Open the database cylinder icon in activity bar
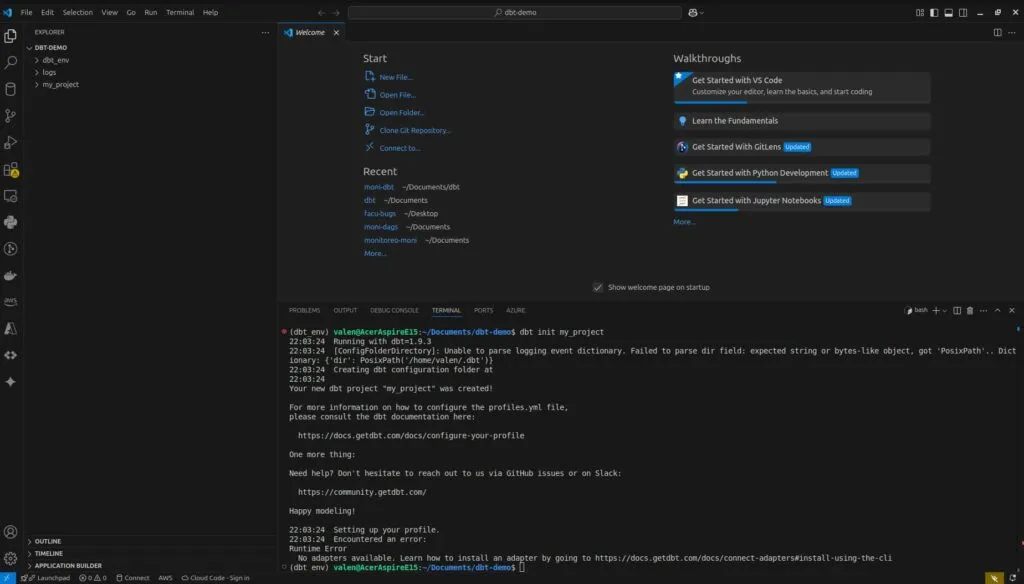Image resolution: width=1024 pixels, height=584 pixels. (x=10, y=89)
